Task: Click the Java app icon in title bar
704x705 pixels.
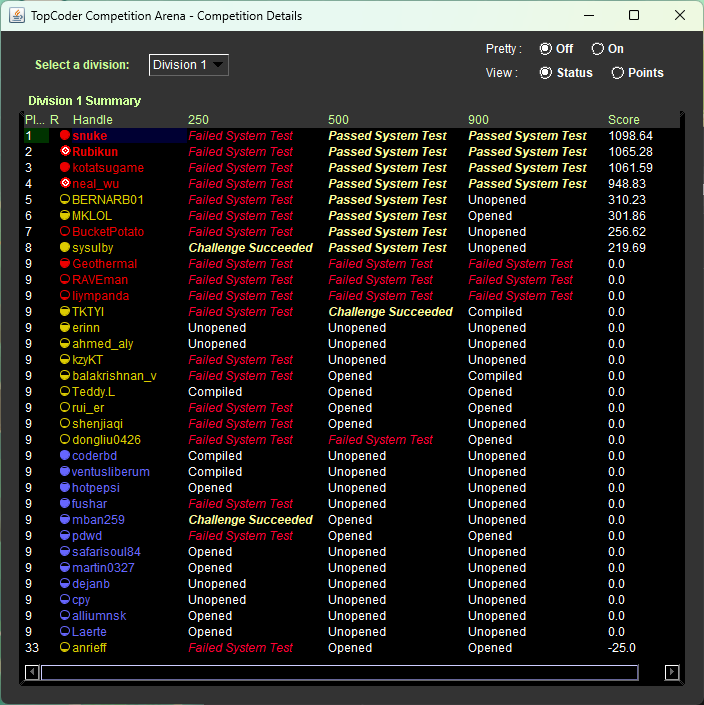Action: coord(17,15)
